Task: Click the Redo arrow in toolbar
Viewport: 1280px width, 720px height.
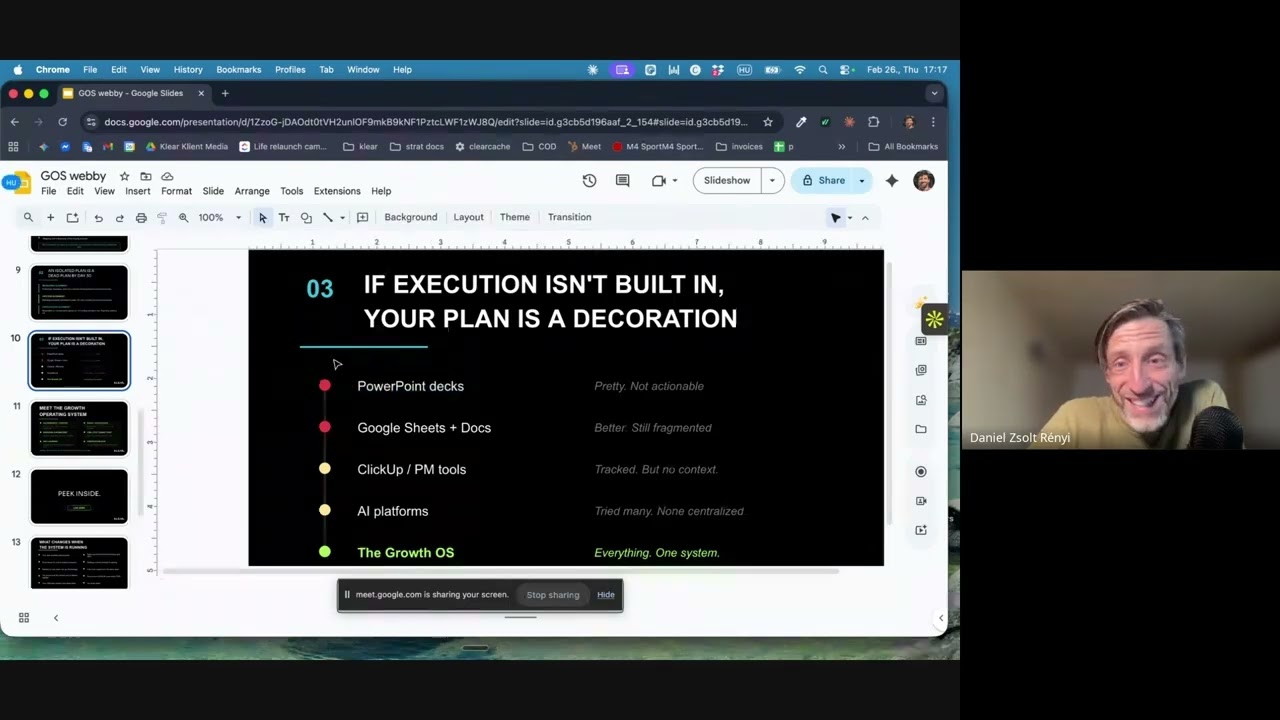Action: click(119, 217)
